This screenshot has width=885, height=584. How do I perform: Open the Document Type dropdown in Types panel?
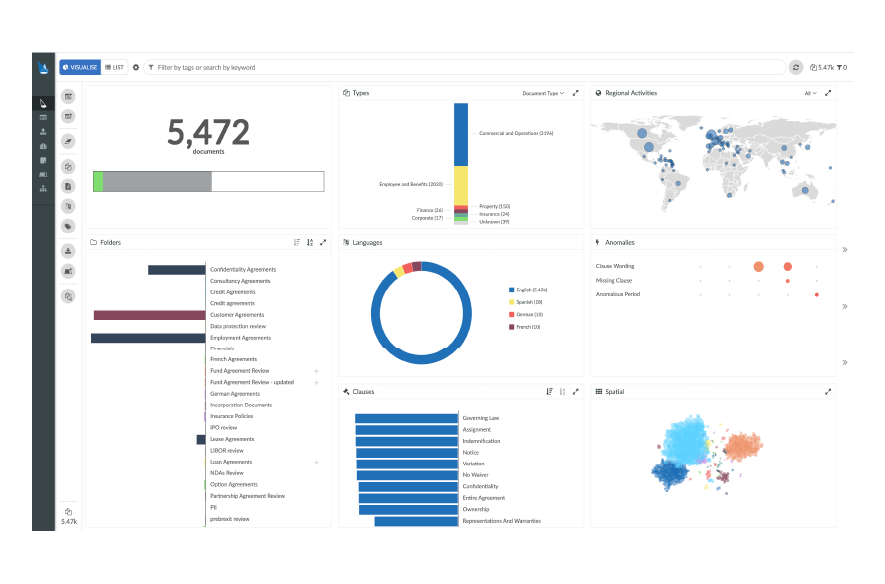point(543,93)
